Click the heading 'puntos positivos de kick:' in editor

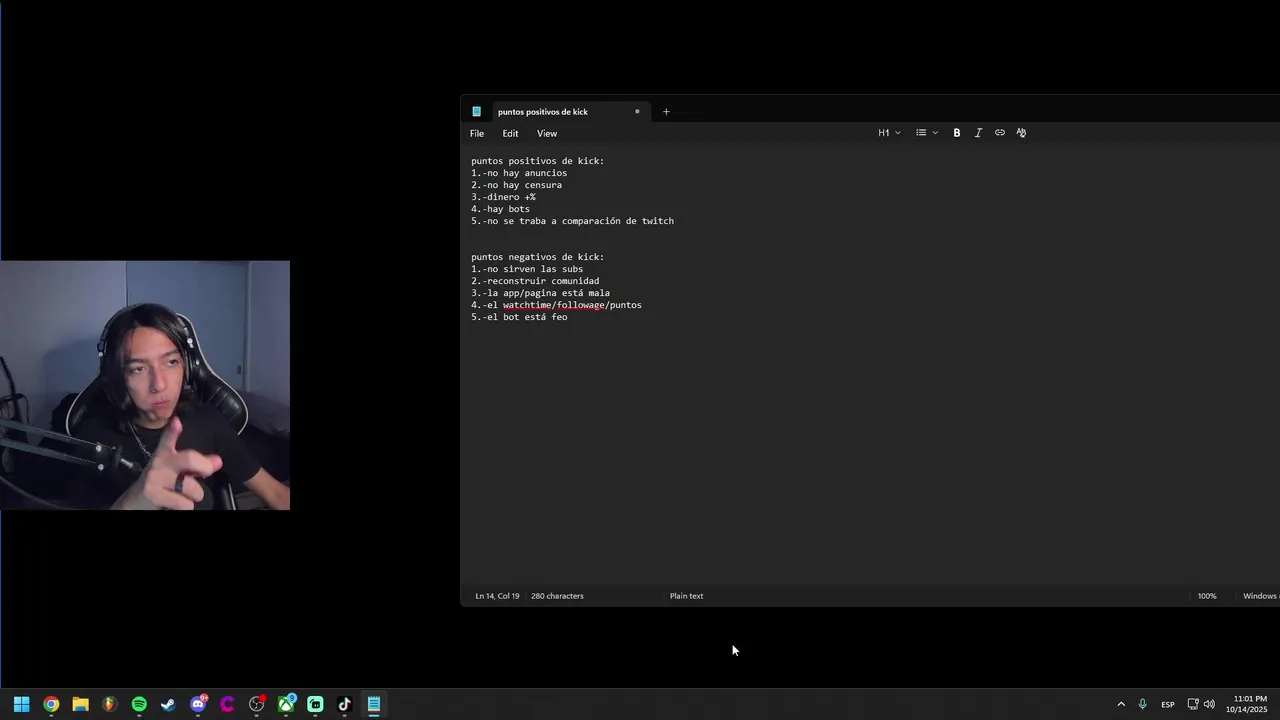pyautogui.click(x=538, y=161)
